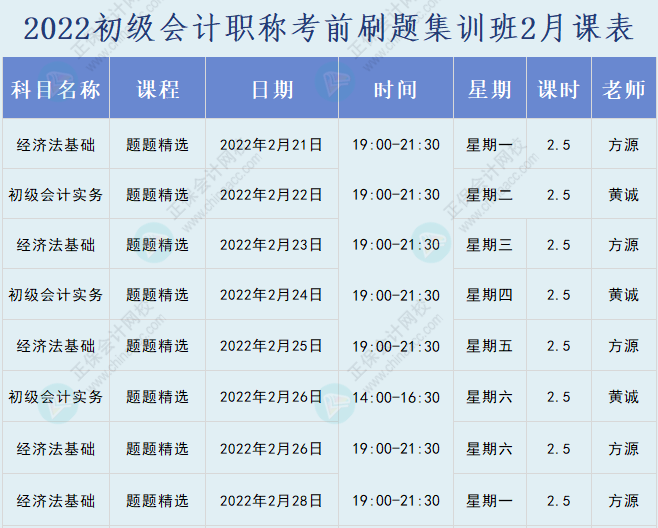Click 初级会计实务 in the 星期六 afternoon row
Viewport: 658px width, 528px height.
56,397
